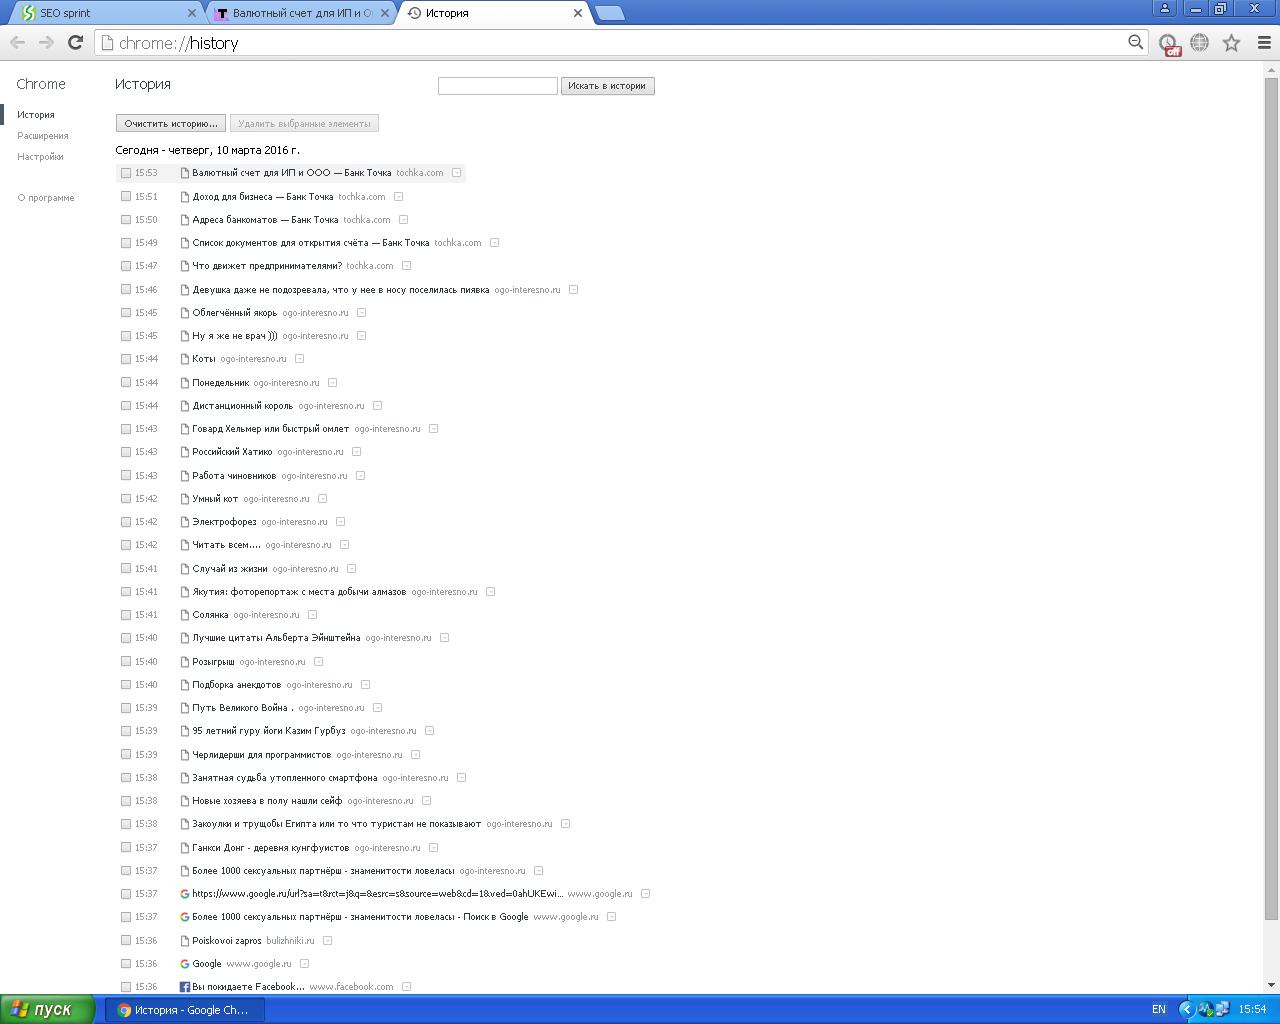The image size is (1280, 1024).
Task: Click the browser forward arrow
Action: (46, 42)
